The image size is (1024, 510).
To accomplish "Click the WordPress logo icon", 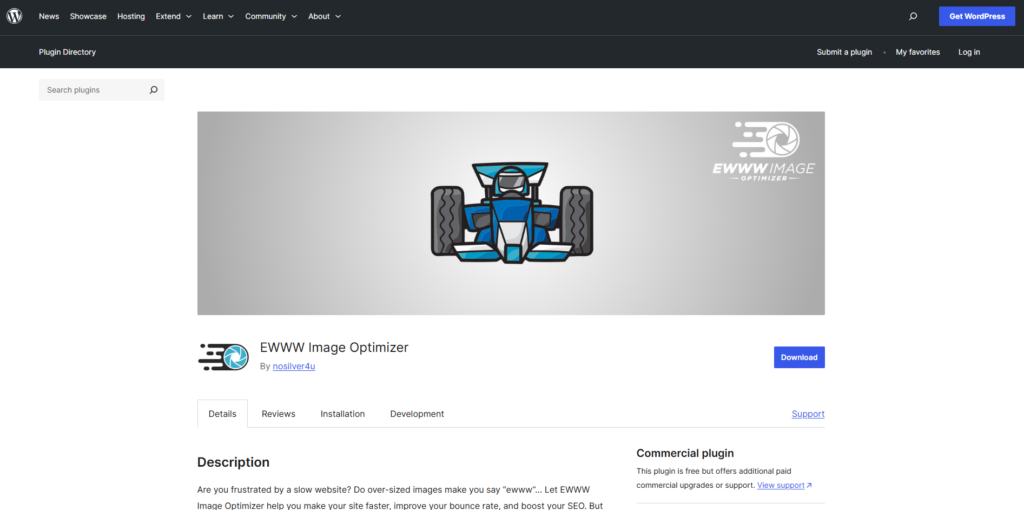I will [x=14, y=16].
